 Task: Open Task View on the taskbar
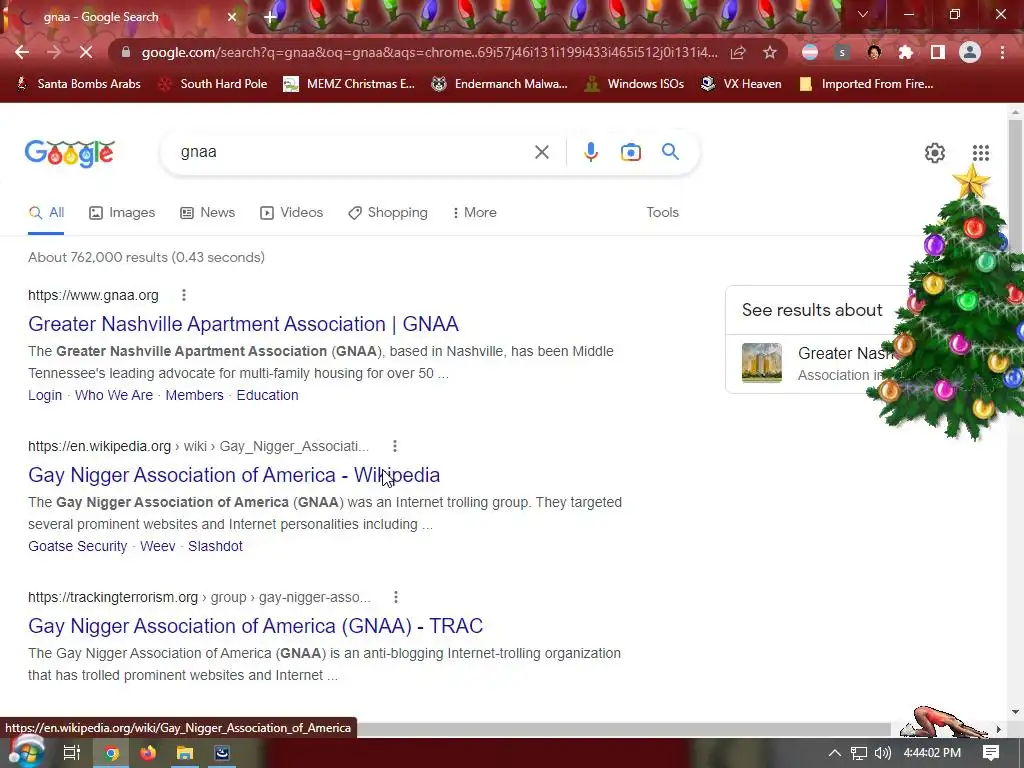click(x=71, y=753)
